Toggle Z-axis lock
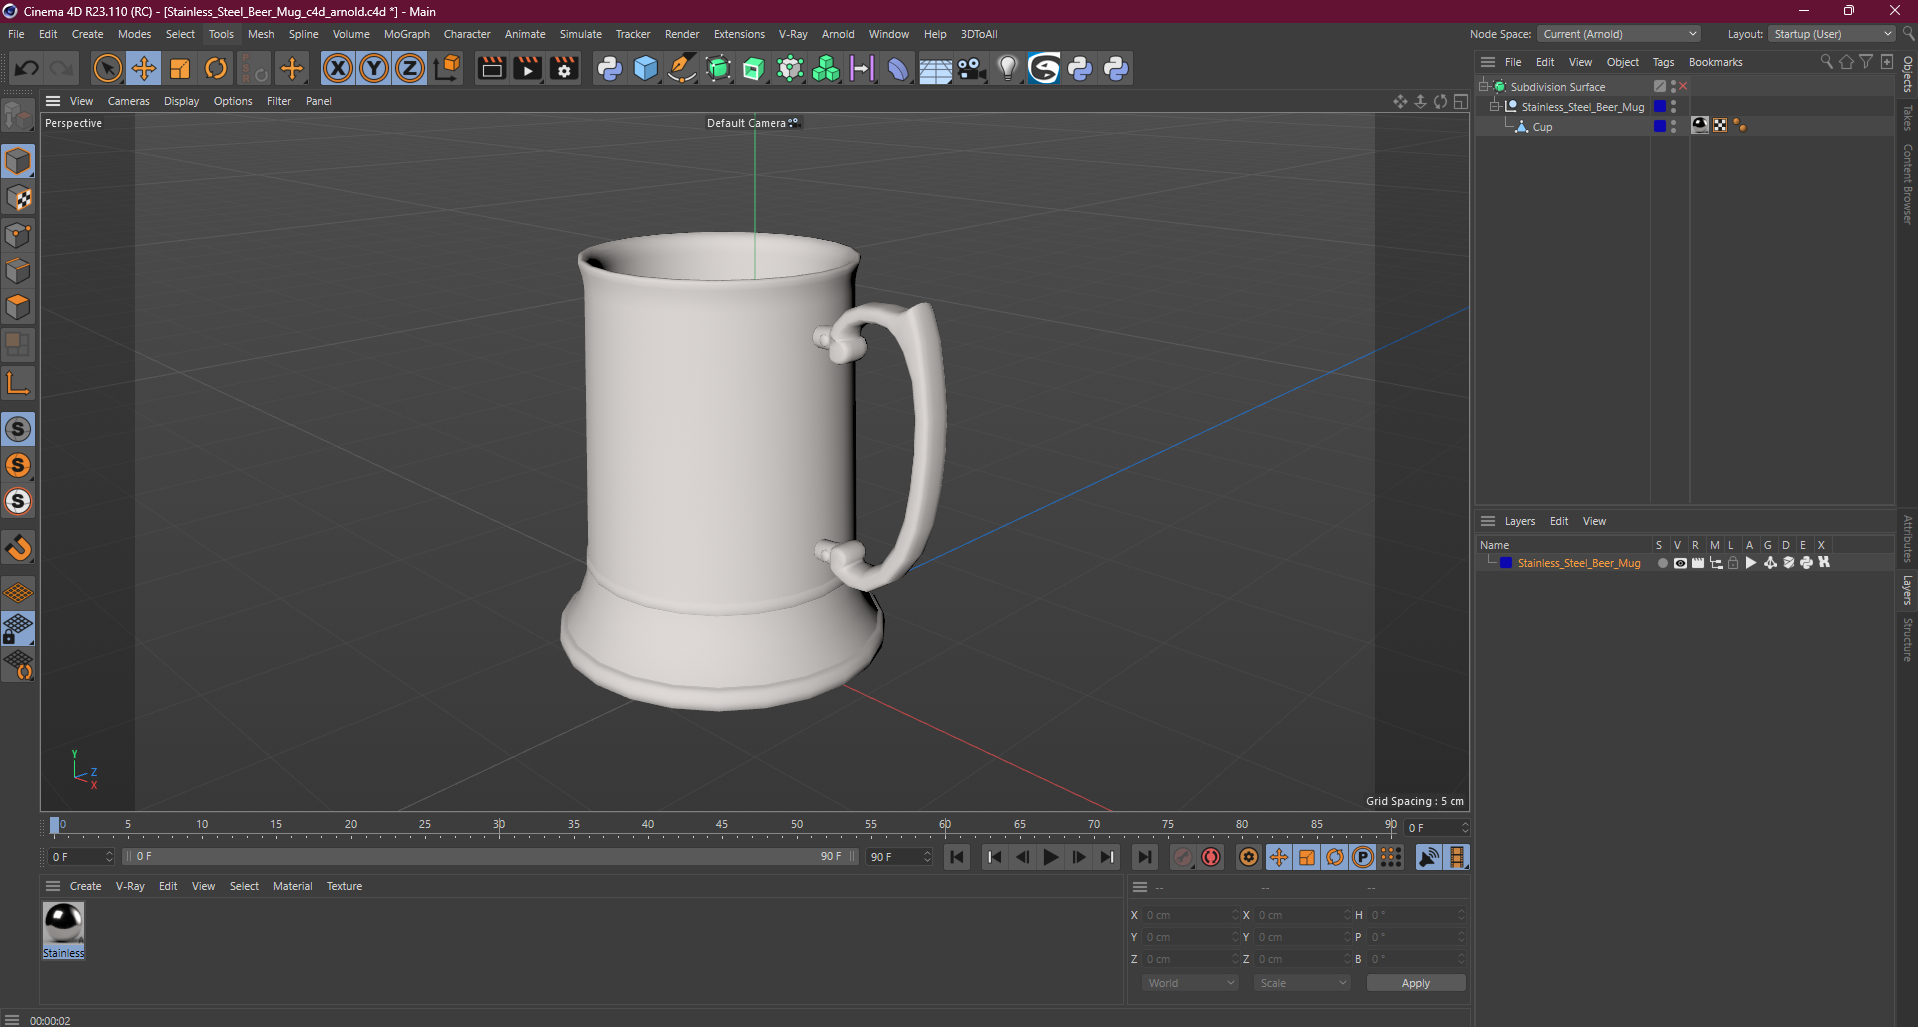 click(x=410, y=69)
